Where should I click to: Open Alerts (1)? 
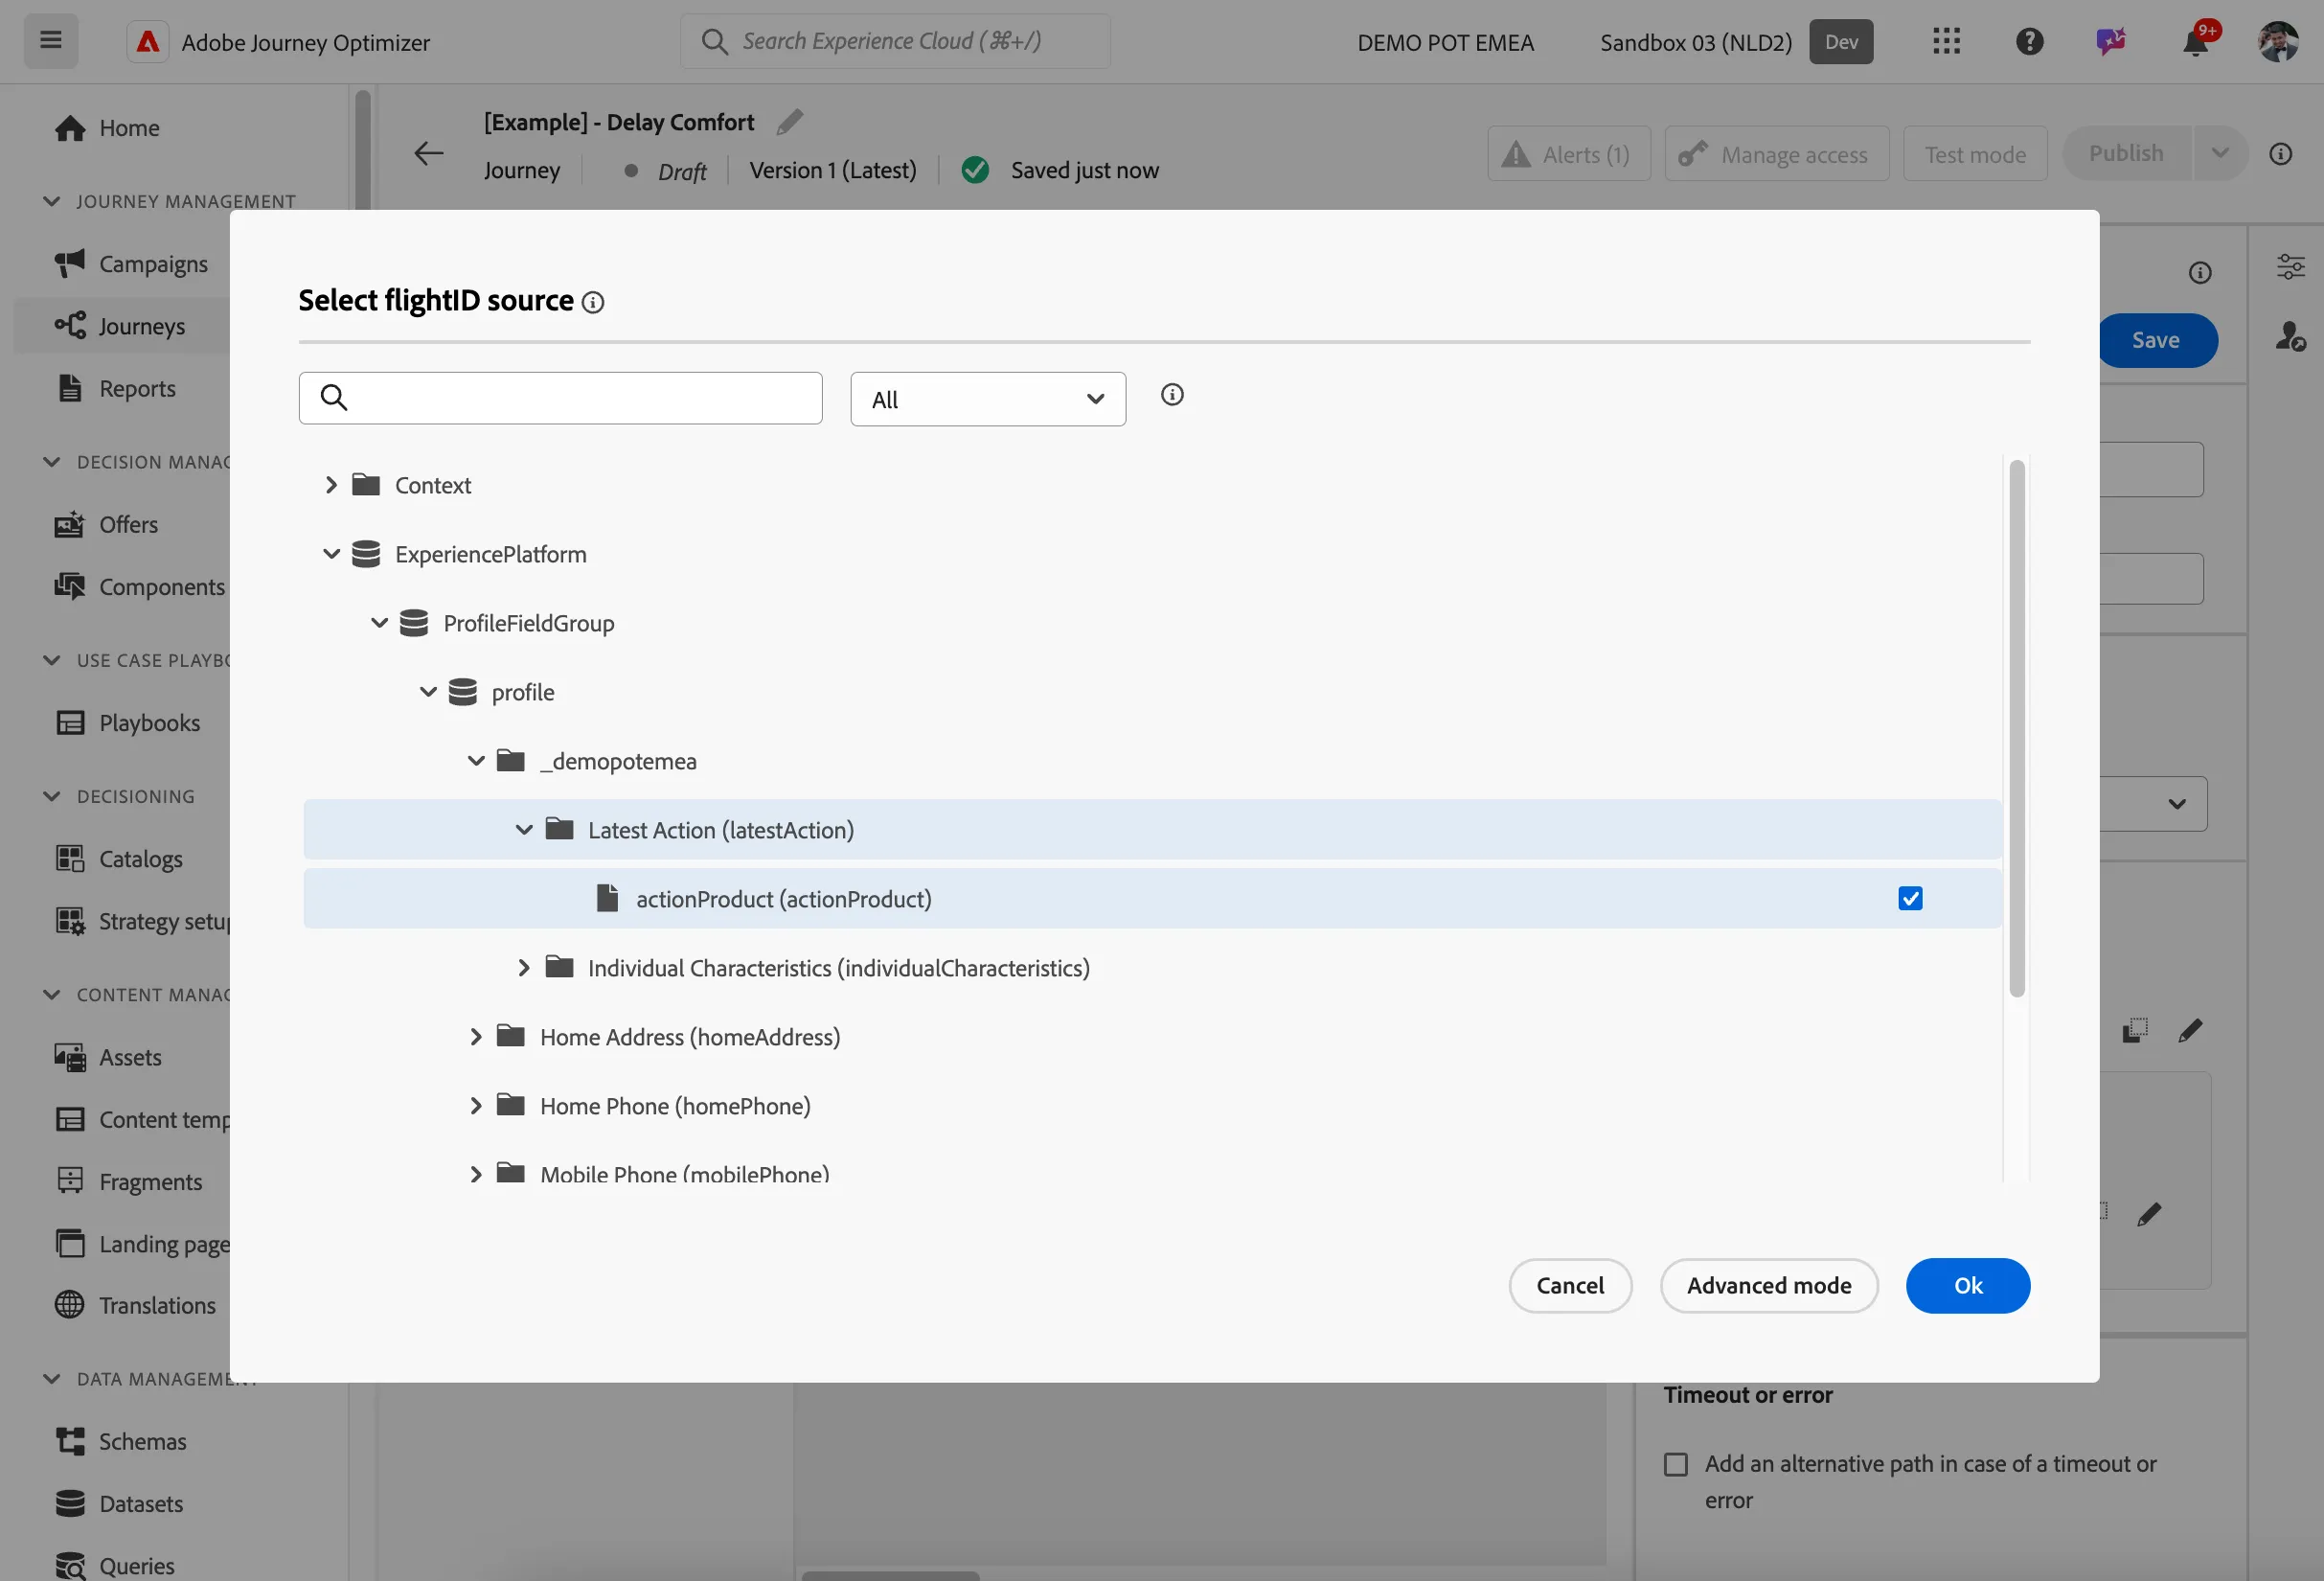[1569, 154]
